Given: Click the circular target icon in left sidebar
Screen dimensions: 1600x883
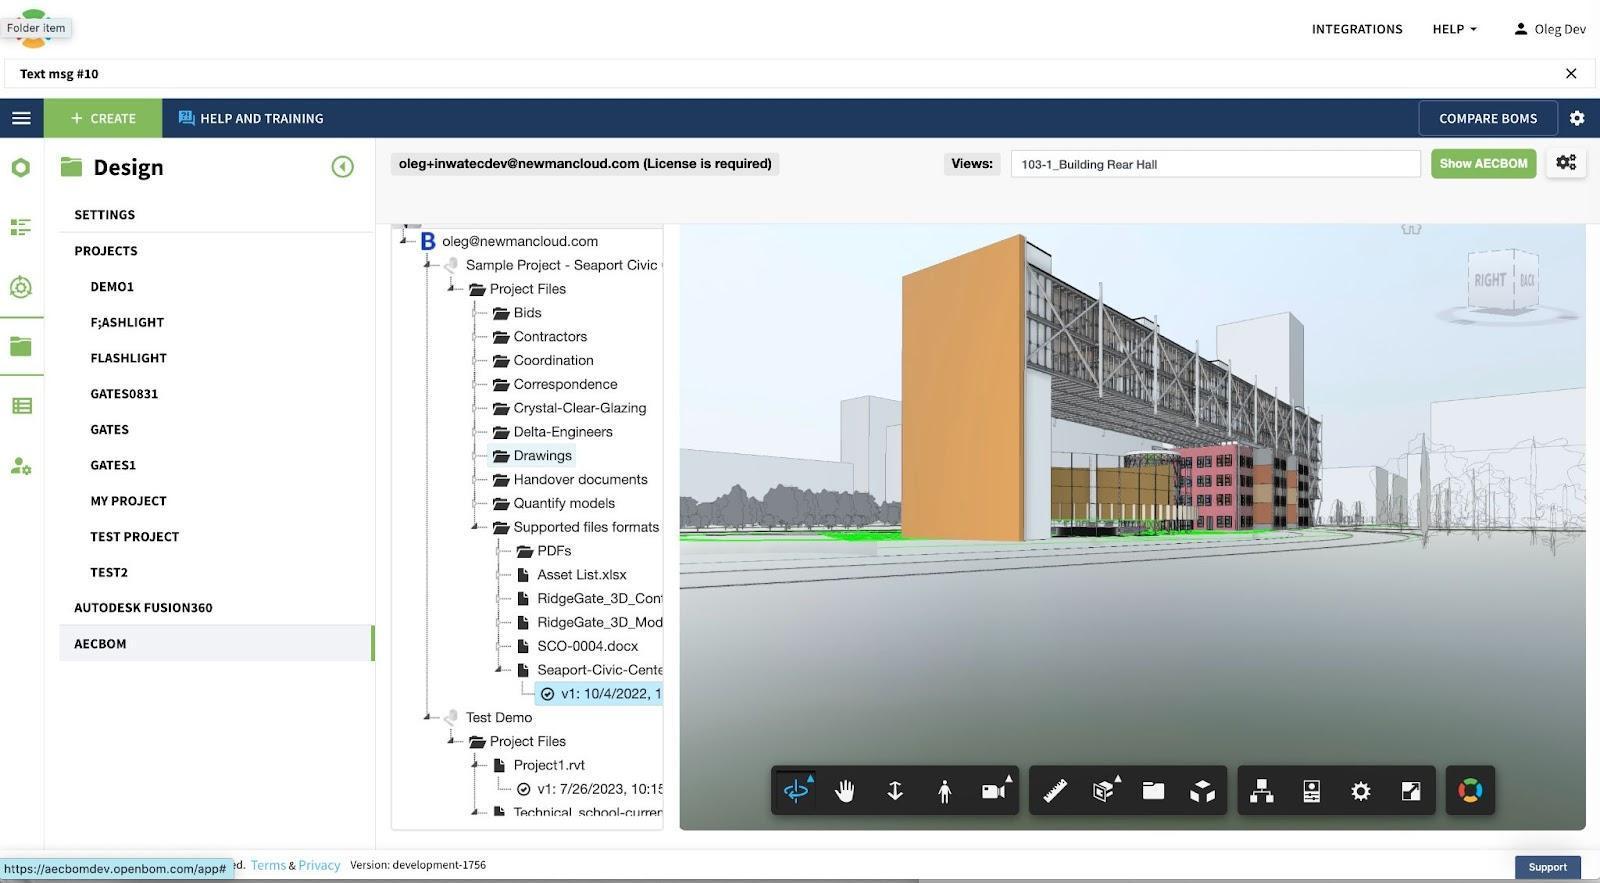Looking at the screenshot, I should 21,287.
